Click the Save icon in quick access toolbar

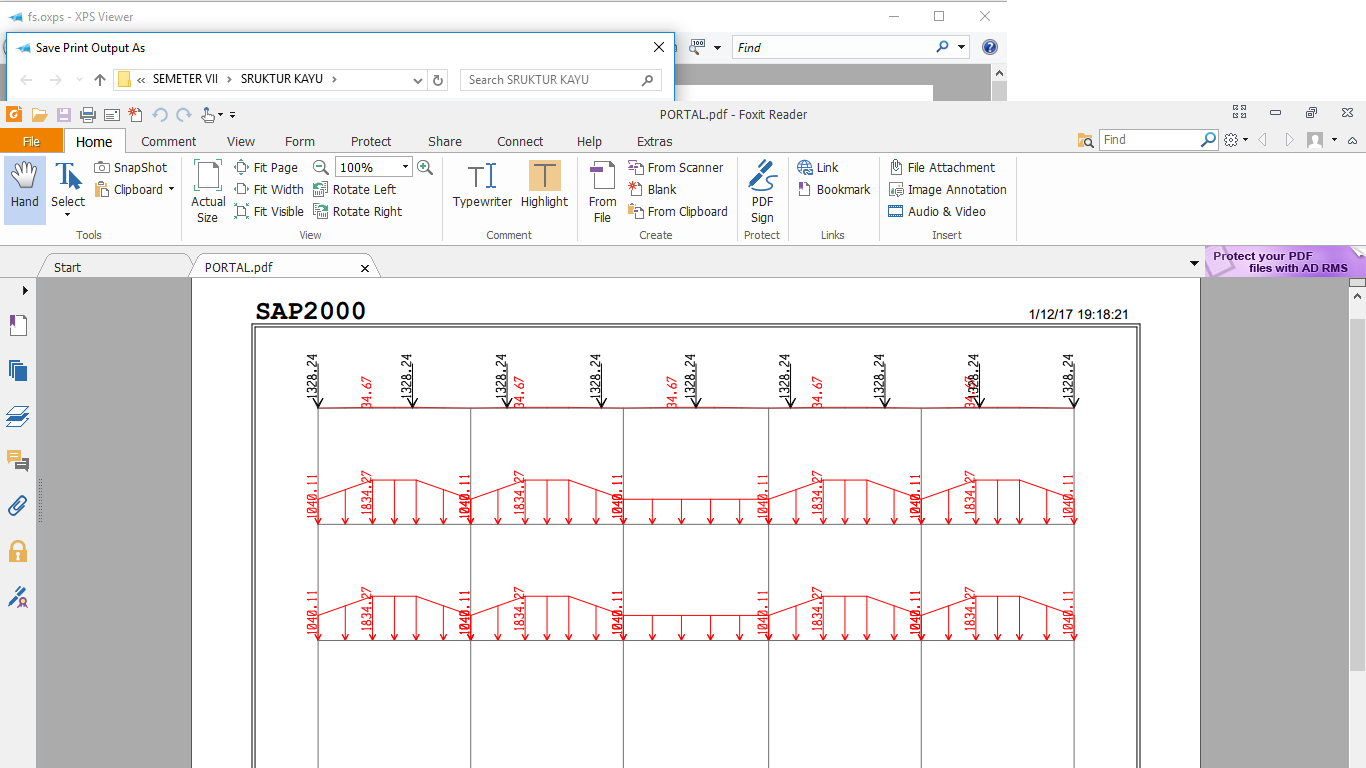point(64,115)
